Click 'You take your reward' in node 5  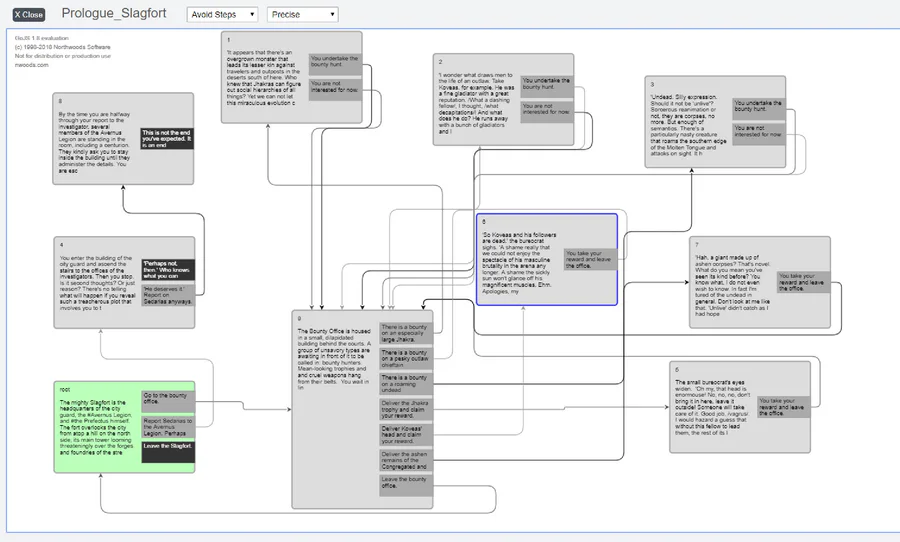tap(784, 407)
